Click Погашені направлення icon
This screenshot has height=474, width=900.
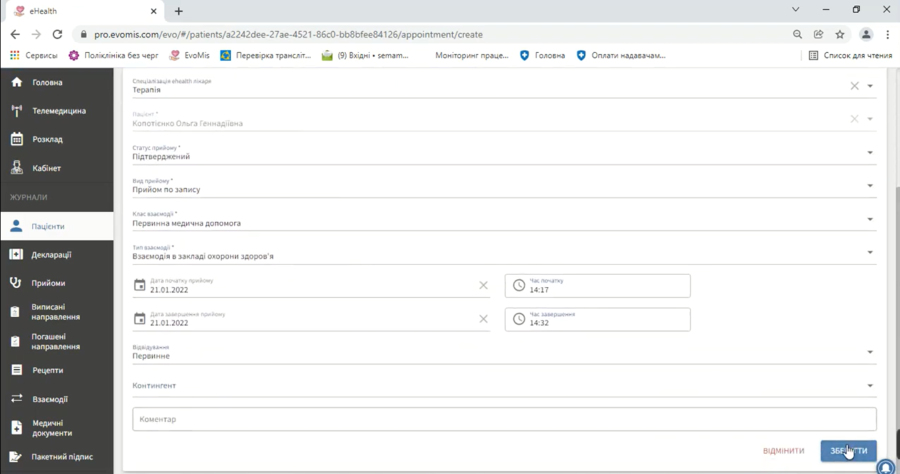tap(15, 341)
